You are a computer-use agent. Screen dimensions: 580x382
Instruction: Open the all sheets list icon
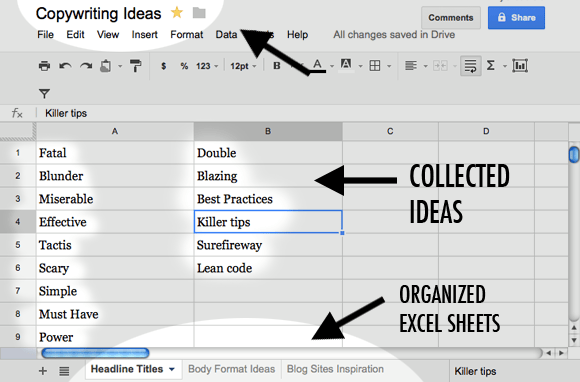click(x=64, y=371)
